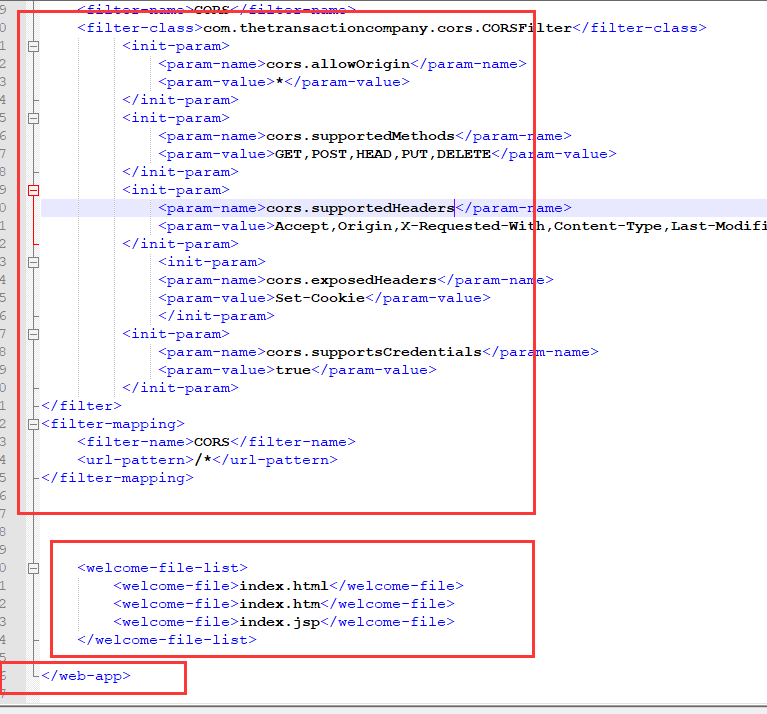This screenshot has height=714, width=767.
Task: Collapse the init-param block containing cors.supportedMethods
Action: (x=33, y=118)
